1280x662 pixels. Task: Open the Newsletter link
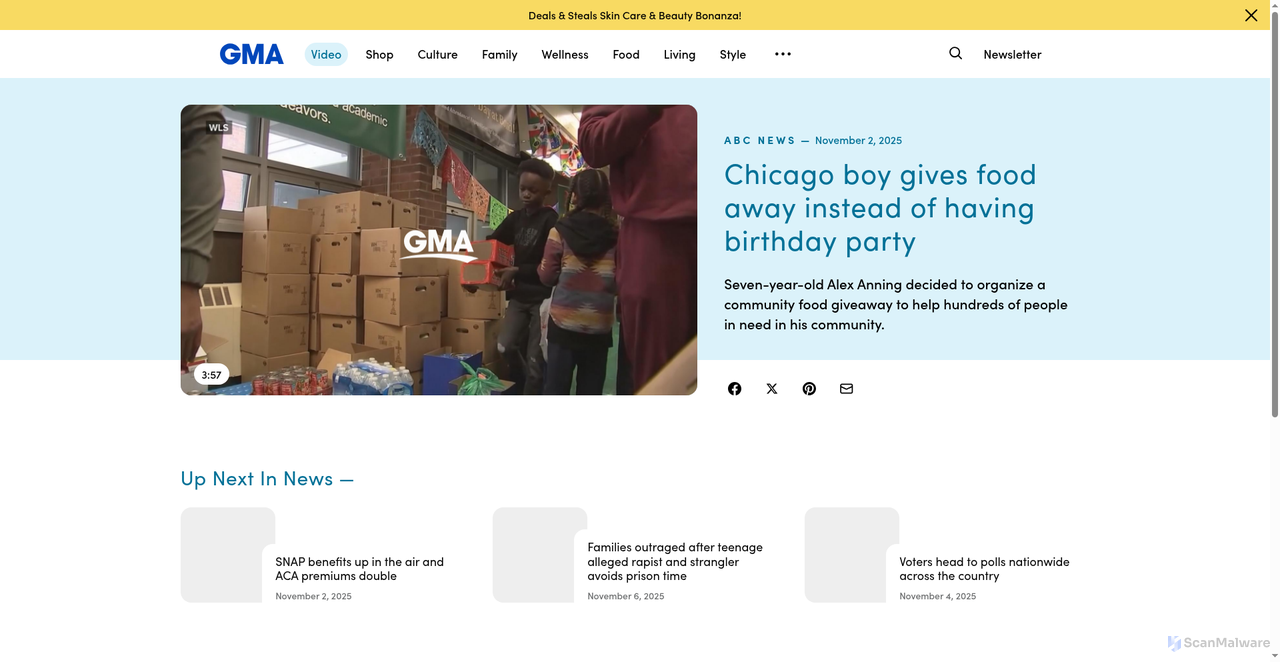pos(1012,54)
